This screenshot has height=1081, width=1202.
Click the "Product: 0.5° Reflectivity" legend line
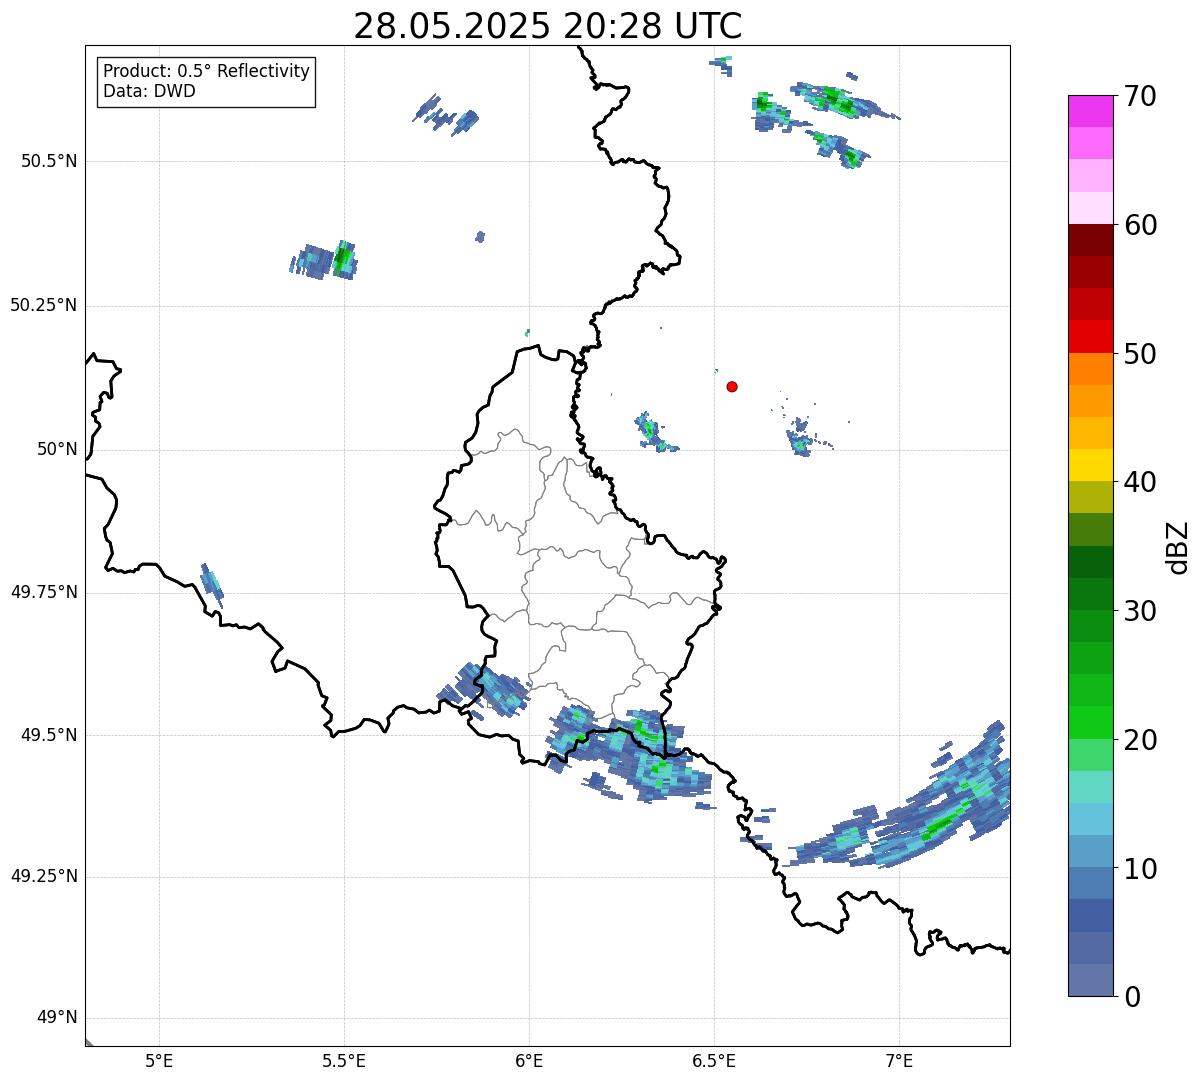coord(207,72)
